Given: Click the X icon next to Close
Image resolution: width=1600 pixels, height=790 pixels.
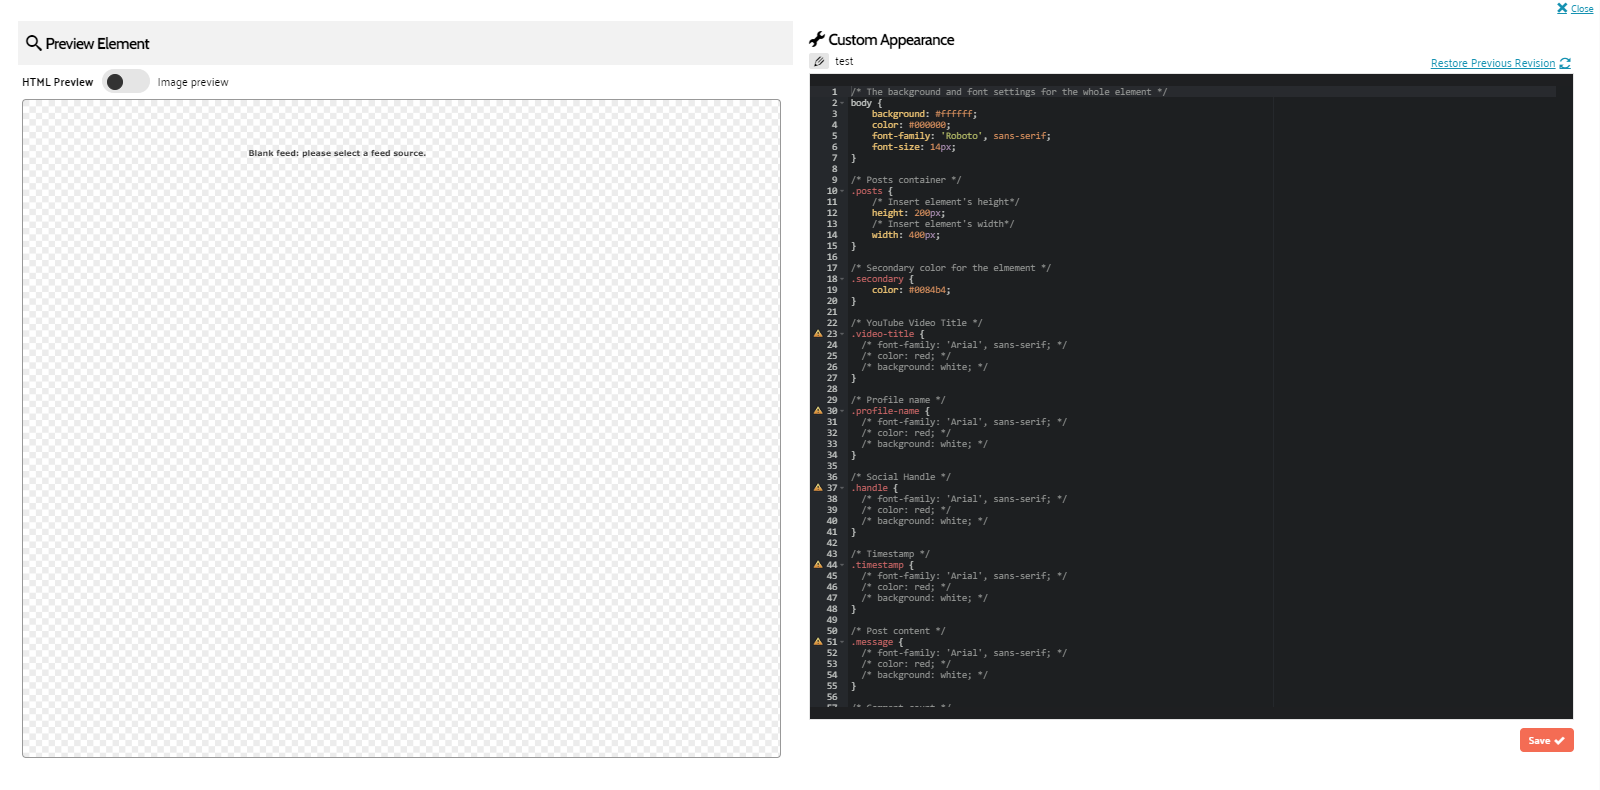Looking at the screenshot, I should click(x=1562, y=8).
